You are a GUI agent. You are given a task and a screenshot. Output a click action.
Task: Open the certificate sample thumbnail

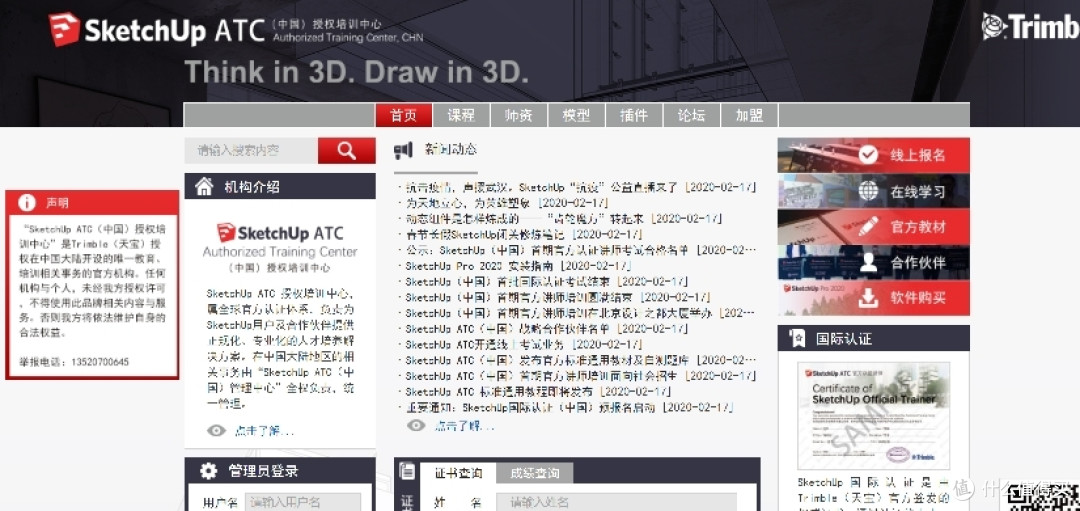click(x=873, y=416)
